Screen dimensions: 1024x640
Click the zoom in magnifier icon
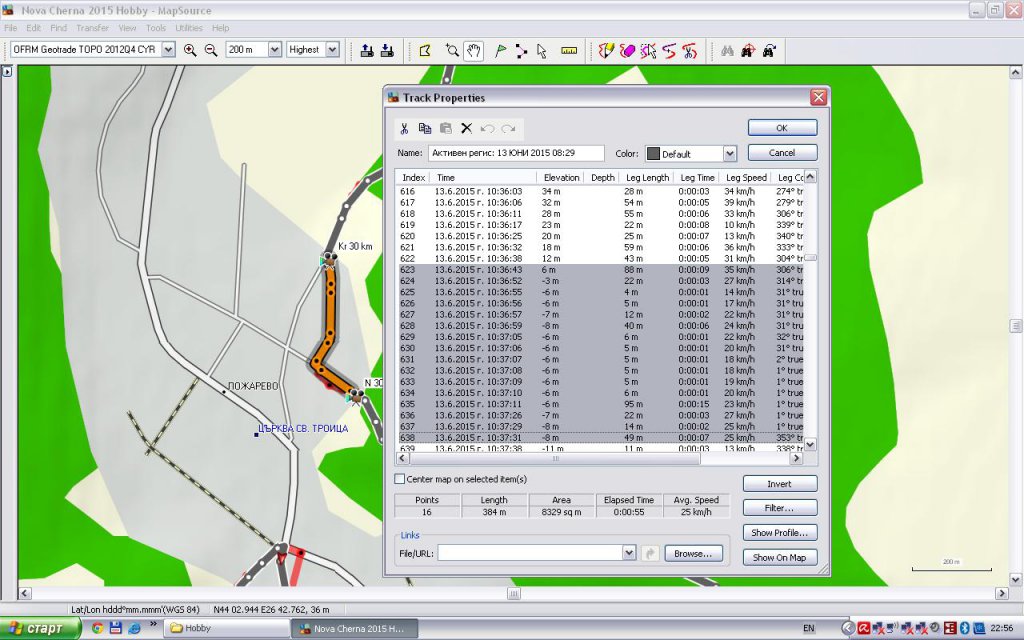pyautogui.click(x=190, y=50)
